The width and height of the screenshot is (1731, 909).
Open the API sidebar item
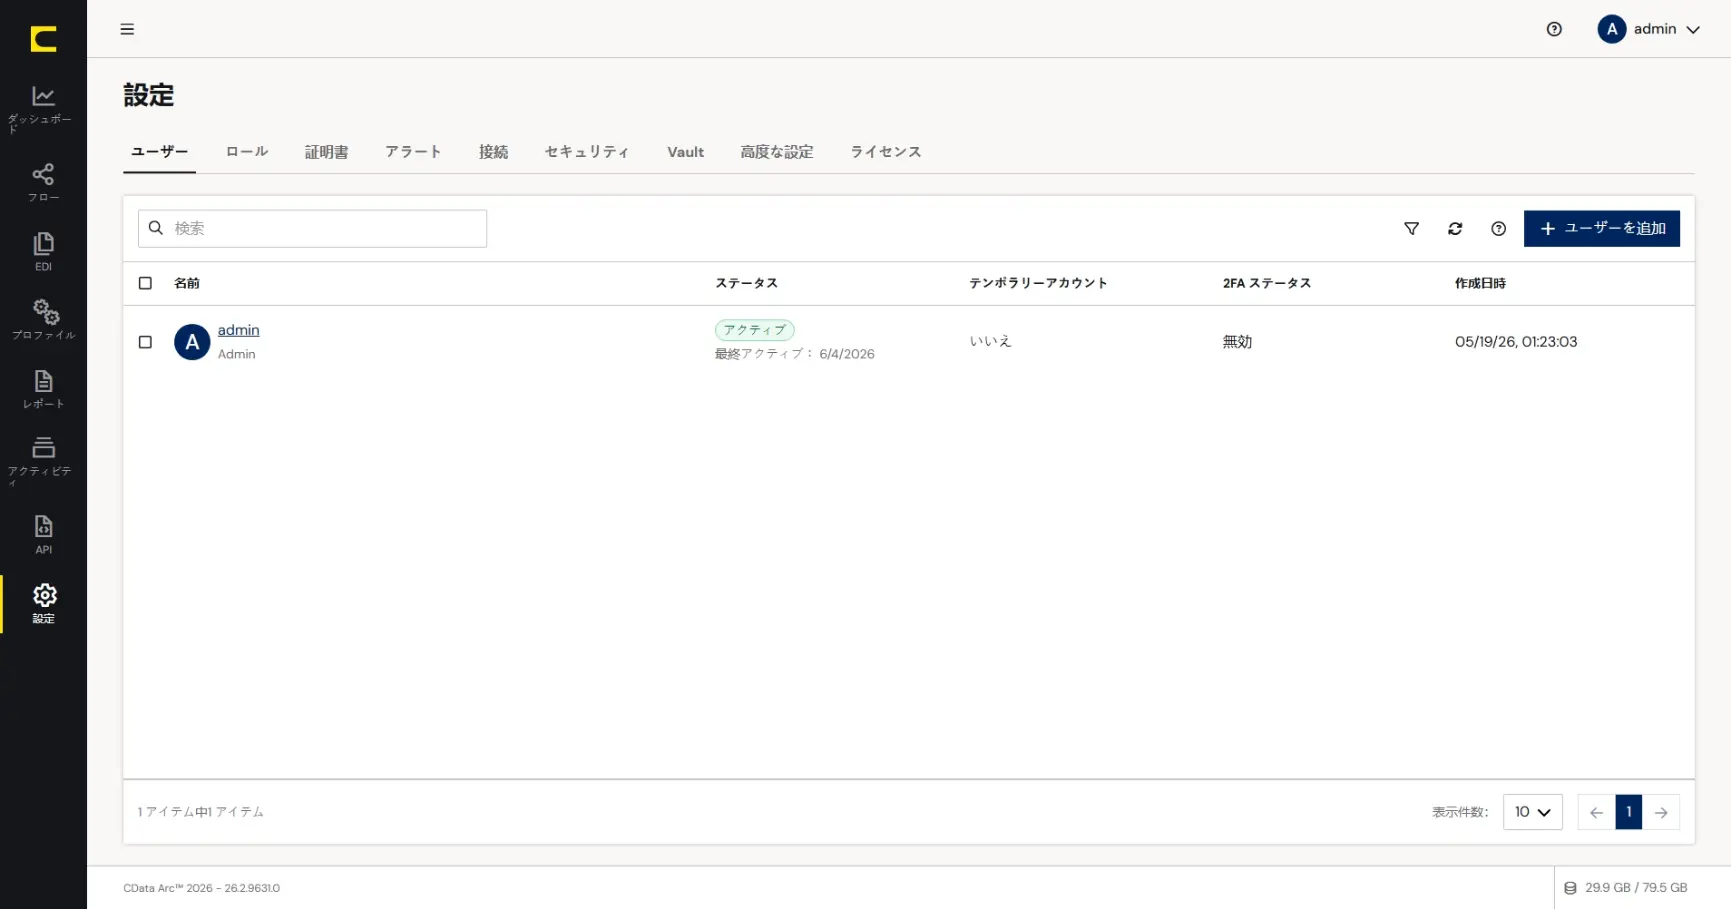coord(43,534)
